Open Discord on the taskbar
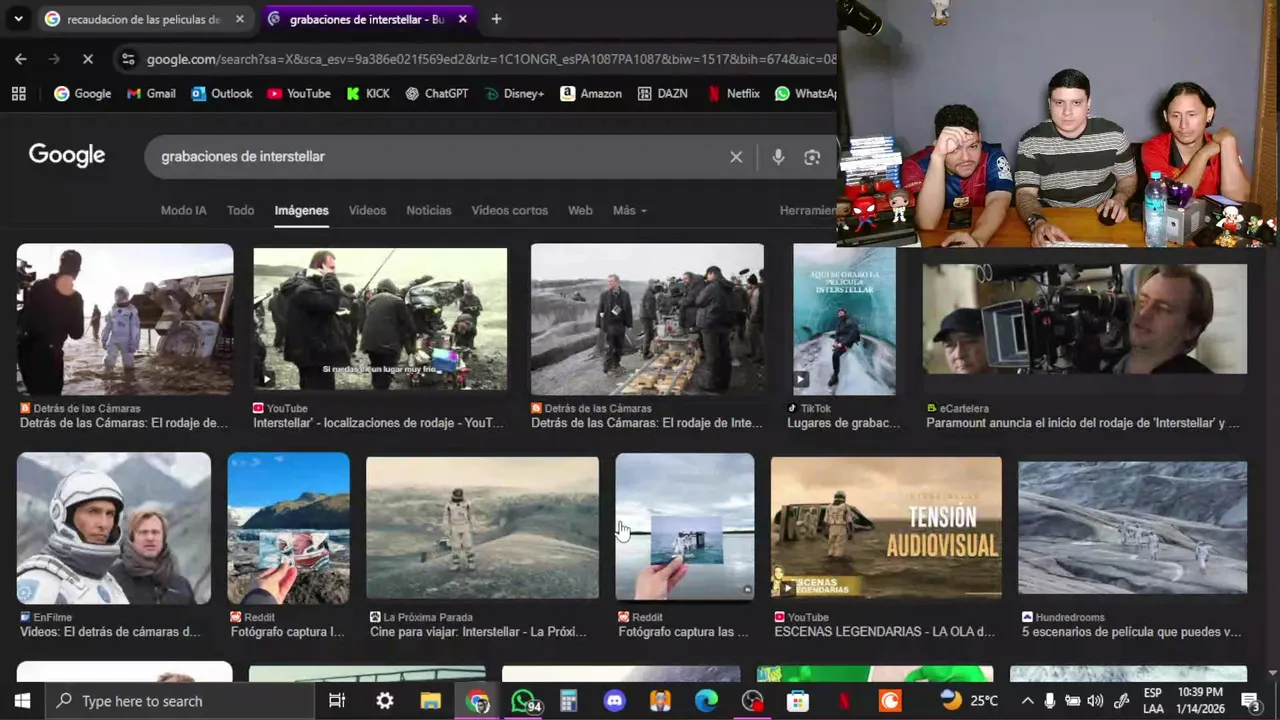This screenshot has width=1280, height=720. 614,701
